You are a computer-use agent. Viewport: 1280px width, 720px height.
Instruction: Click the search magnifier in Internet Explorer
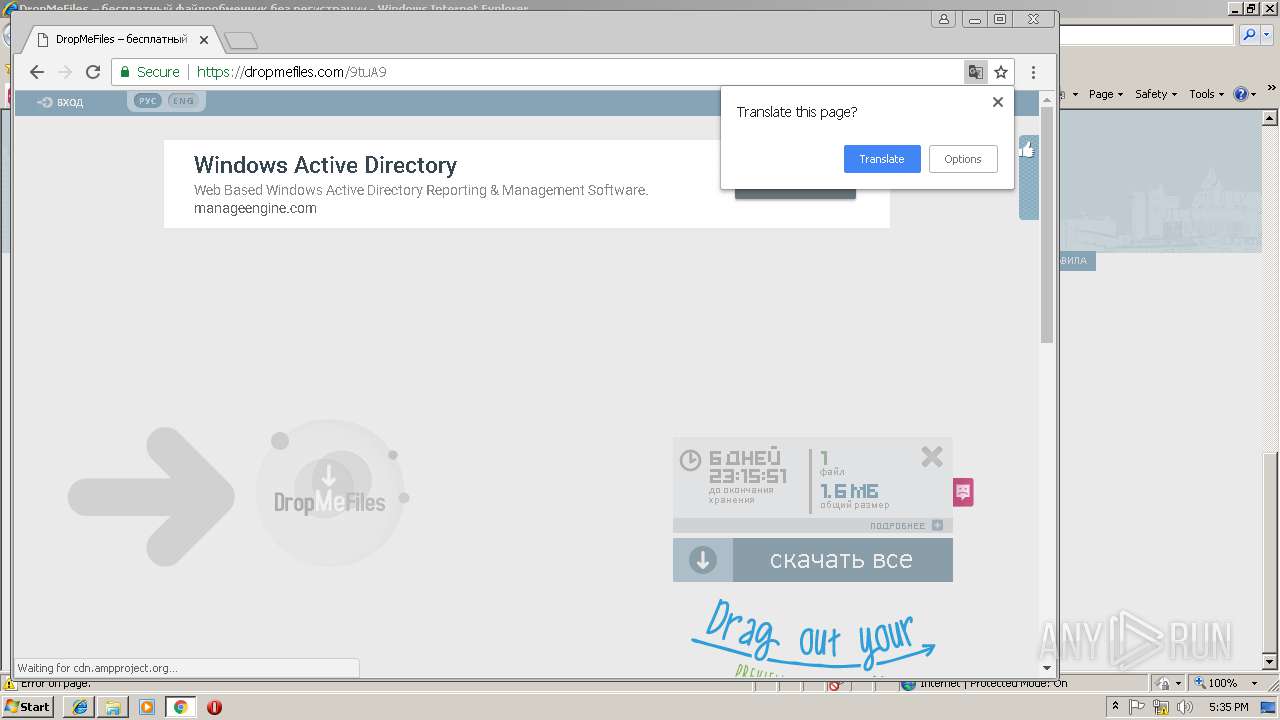coord(1249,35)
